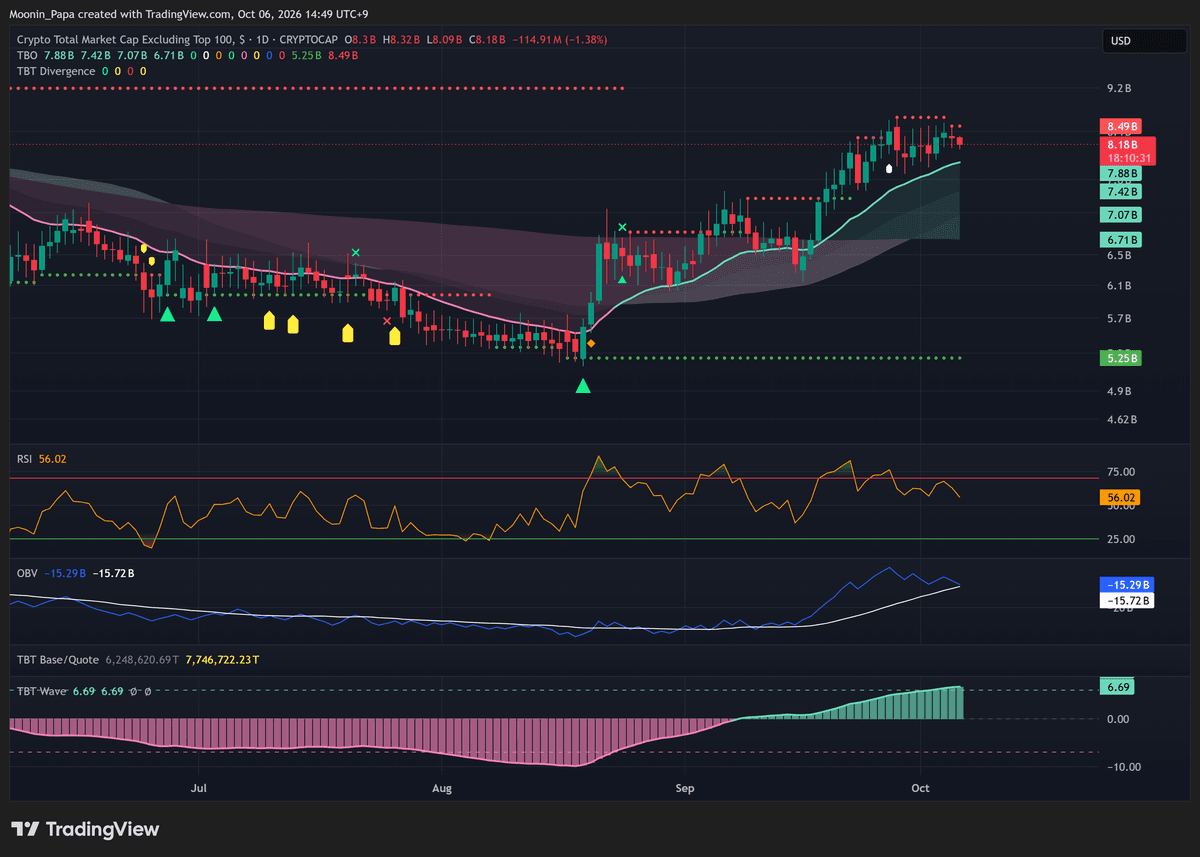Click the 75.00 level on the RSI axis
Image resolution: width=1200 pixels, height=857 pixels.
coord(1121,472)
